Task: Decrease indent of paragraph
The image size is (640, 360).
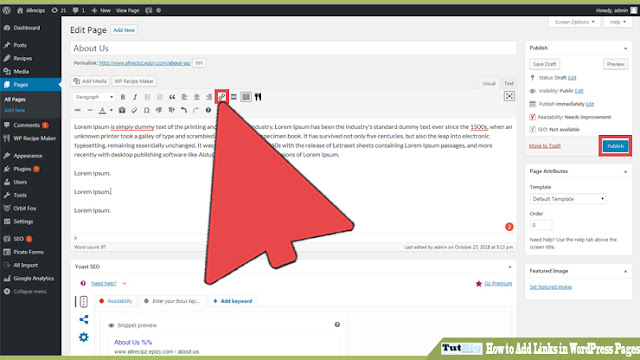Action: [159, 110]
